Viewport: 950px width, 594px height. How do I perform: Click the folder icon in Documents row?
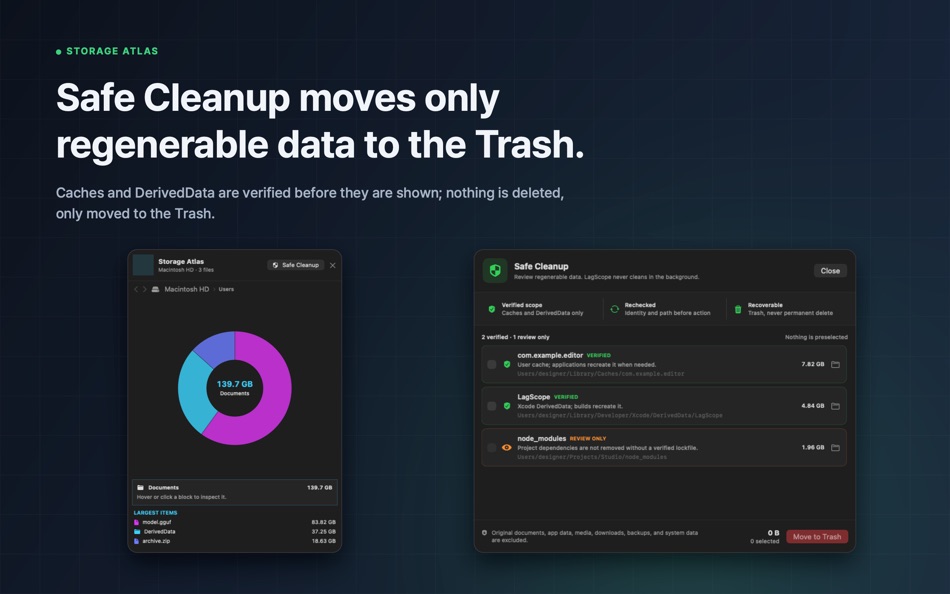tap(141, 487)
